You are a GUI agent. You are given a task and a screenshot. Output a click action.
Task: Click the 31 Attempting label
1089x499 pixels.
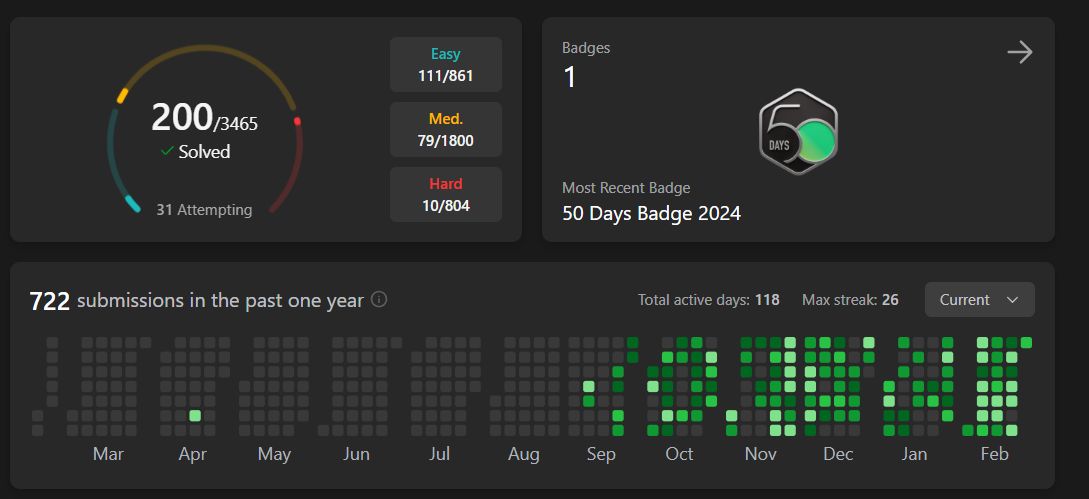coord(204,210)
